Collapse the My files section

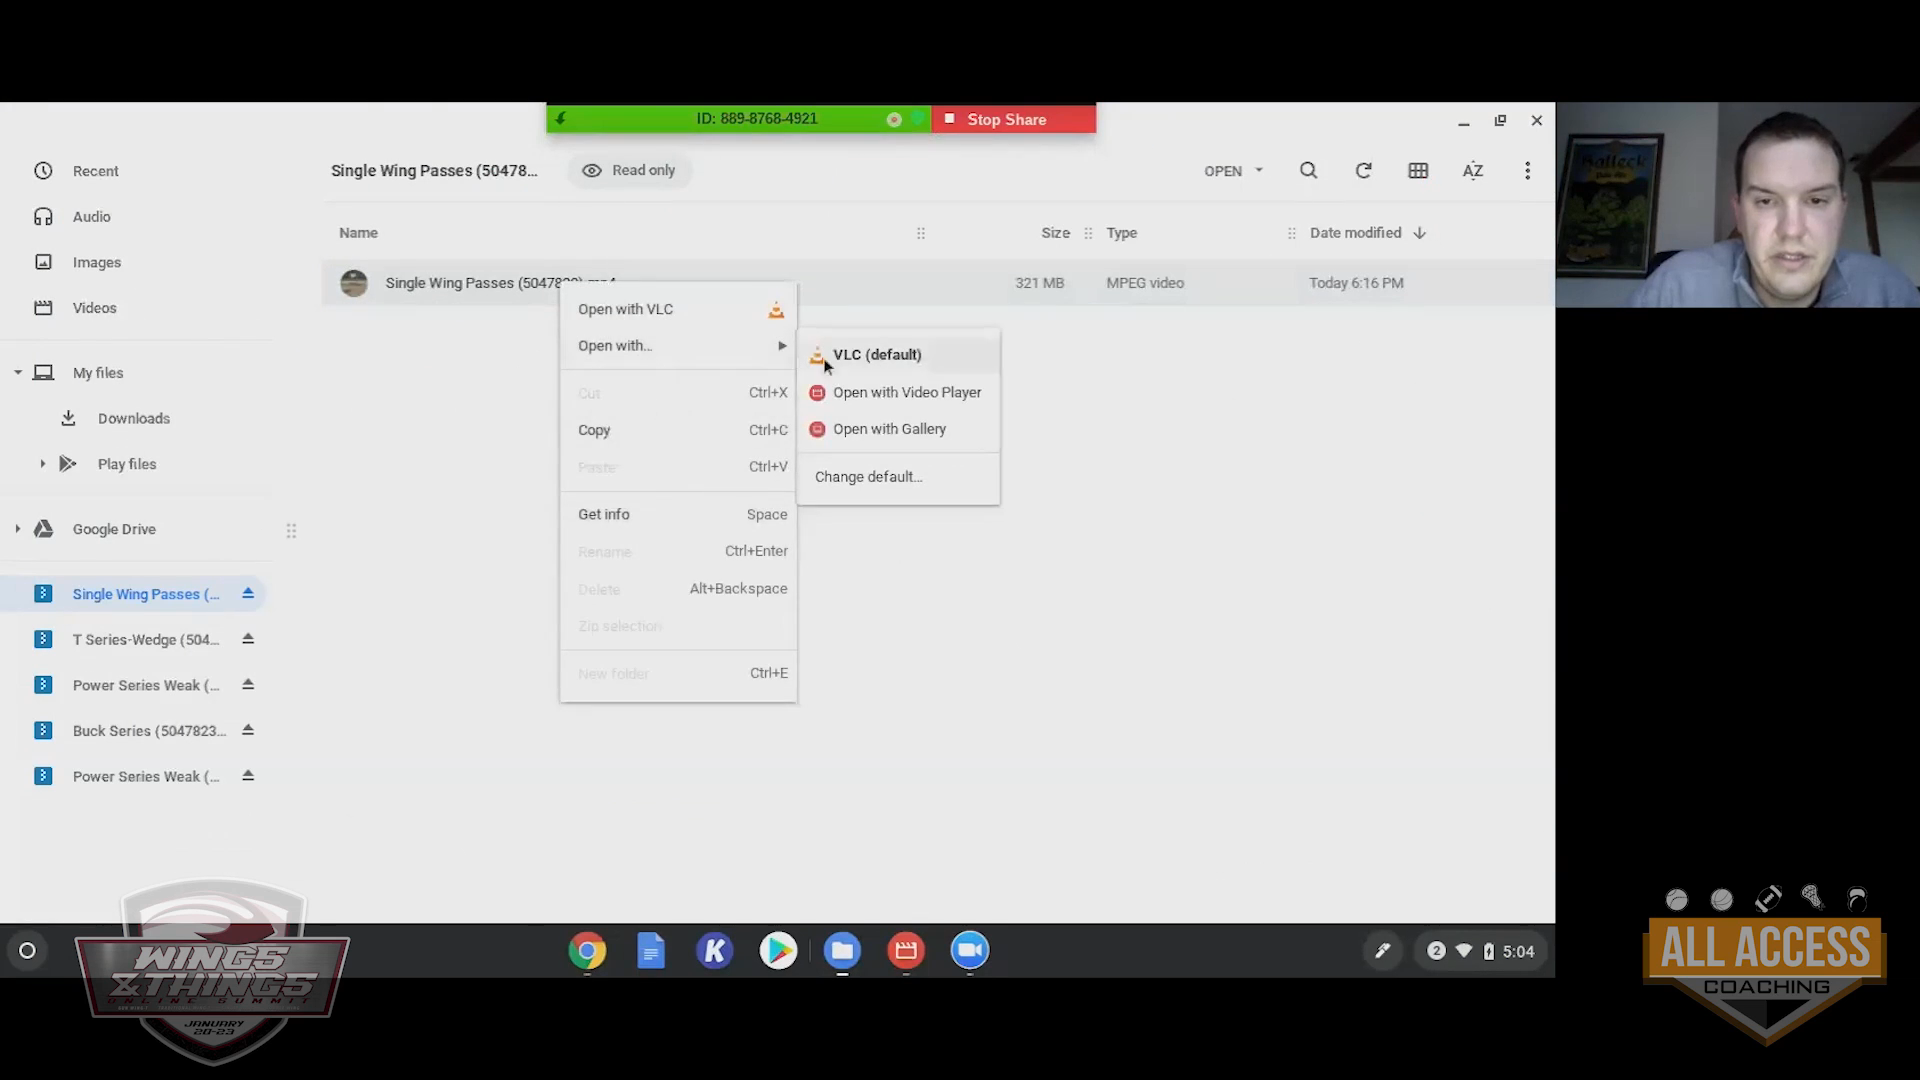tap(18, 373)
